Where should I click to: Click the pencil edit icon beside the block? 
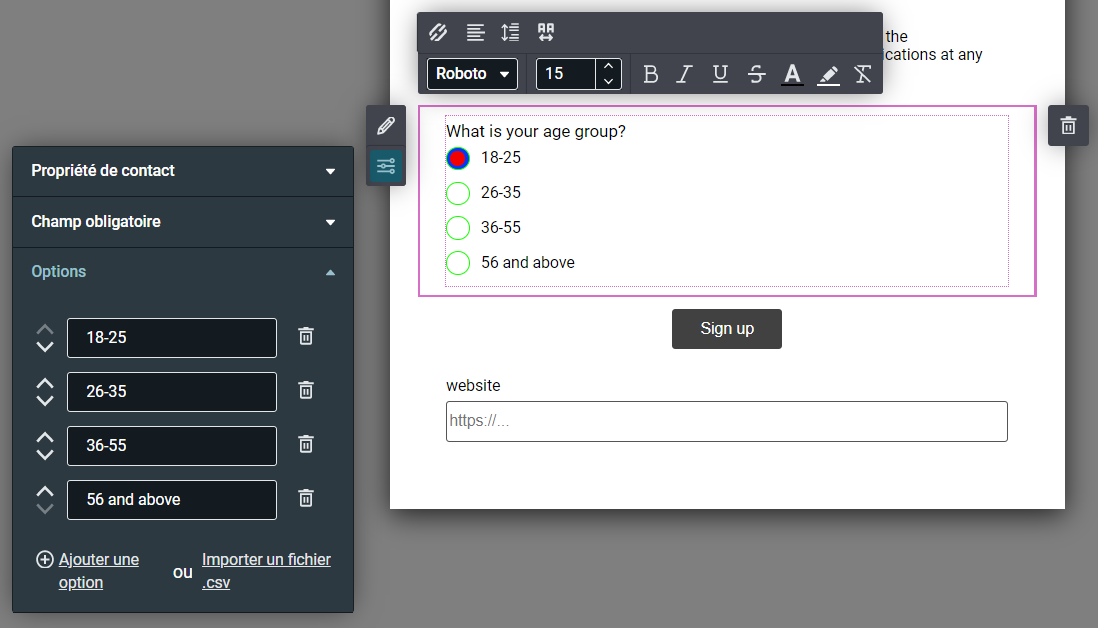[386, 126]
